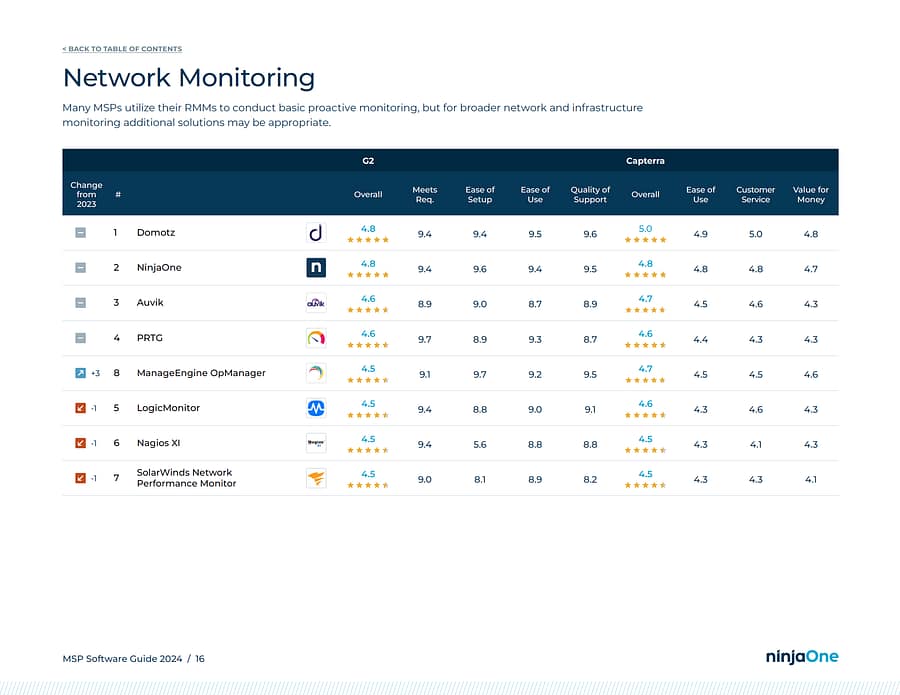Click the up-arrow change indicator for ManageEngine
900x695 pixels.
click(81, 373)
